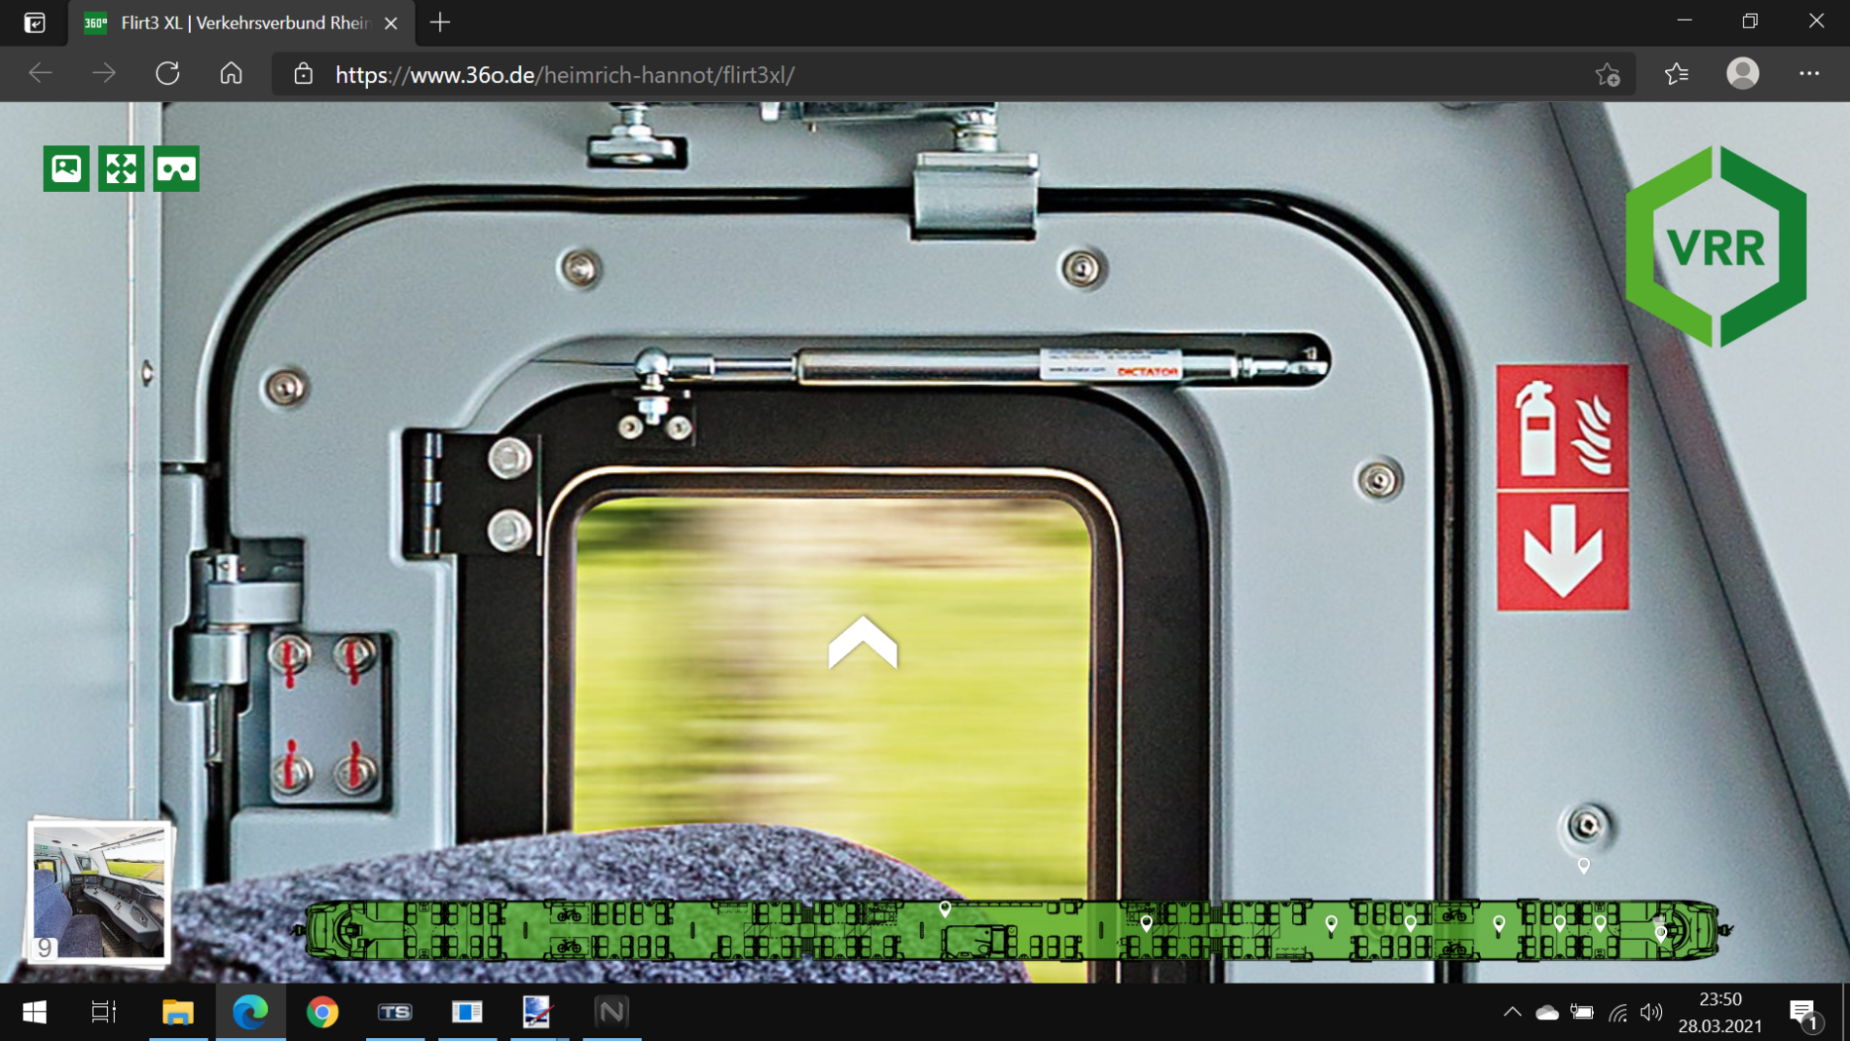Open the image gallery icon
This screenshot has width=1850, height=1041.
pos(66,168)
